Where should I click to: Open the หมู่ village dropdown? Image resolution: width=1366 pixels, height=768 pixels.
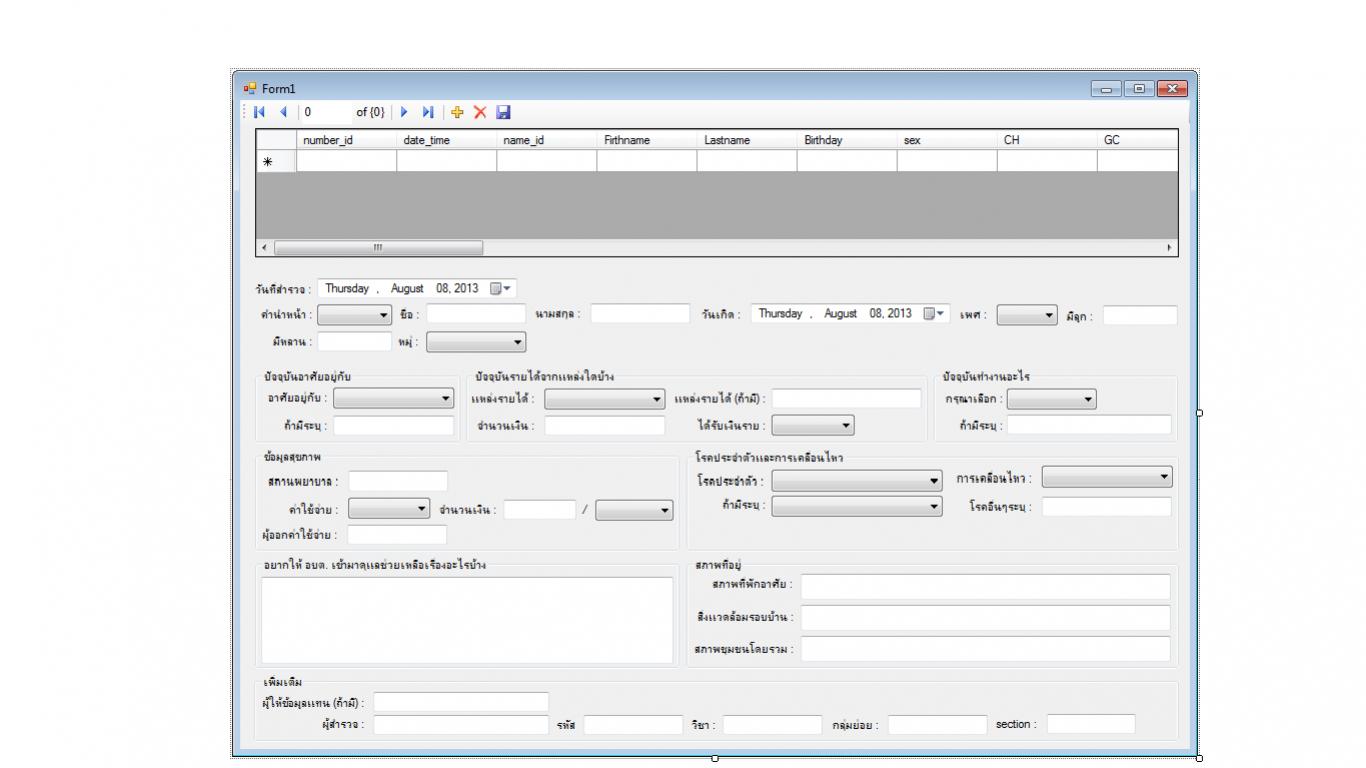[x=476, y=342]
